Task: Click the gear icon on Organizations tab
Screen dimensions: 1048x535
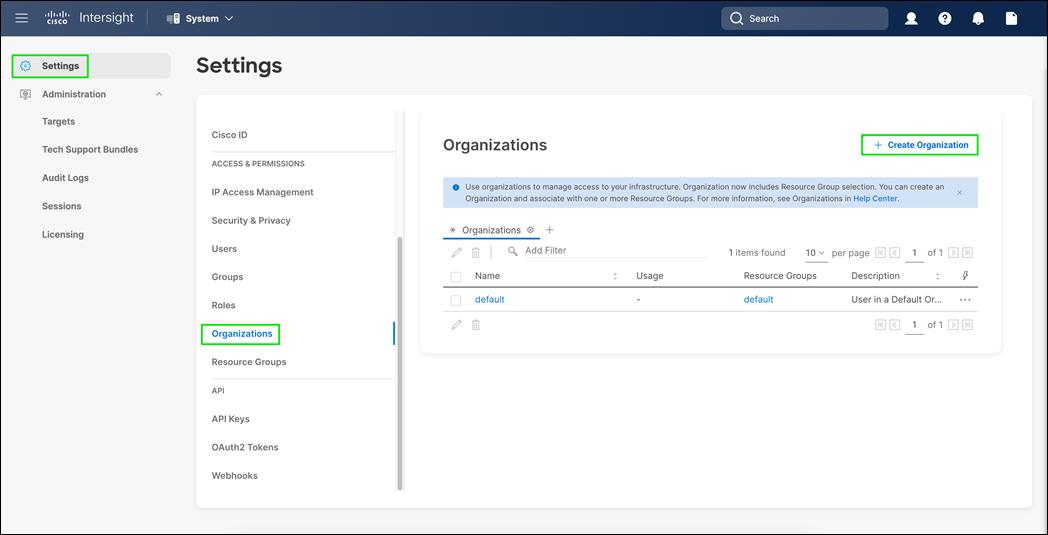Action: click(531, 229)
